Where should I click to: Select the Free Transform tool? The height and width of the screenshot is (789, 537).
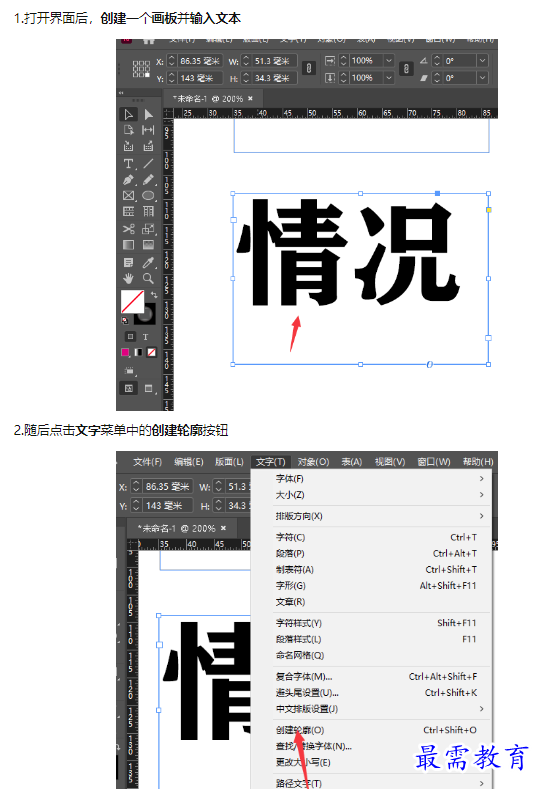coord(148,229)
